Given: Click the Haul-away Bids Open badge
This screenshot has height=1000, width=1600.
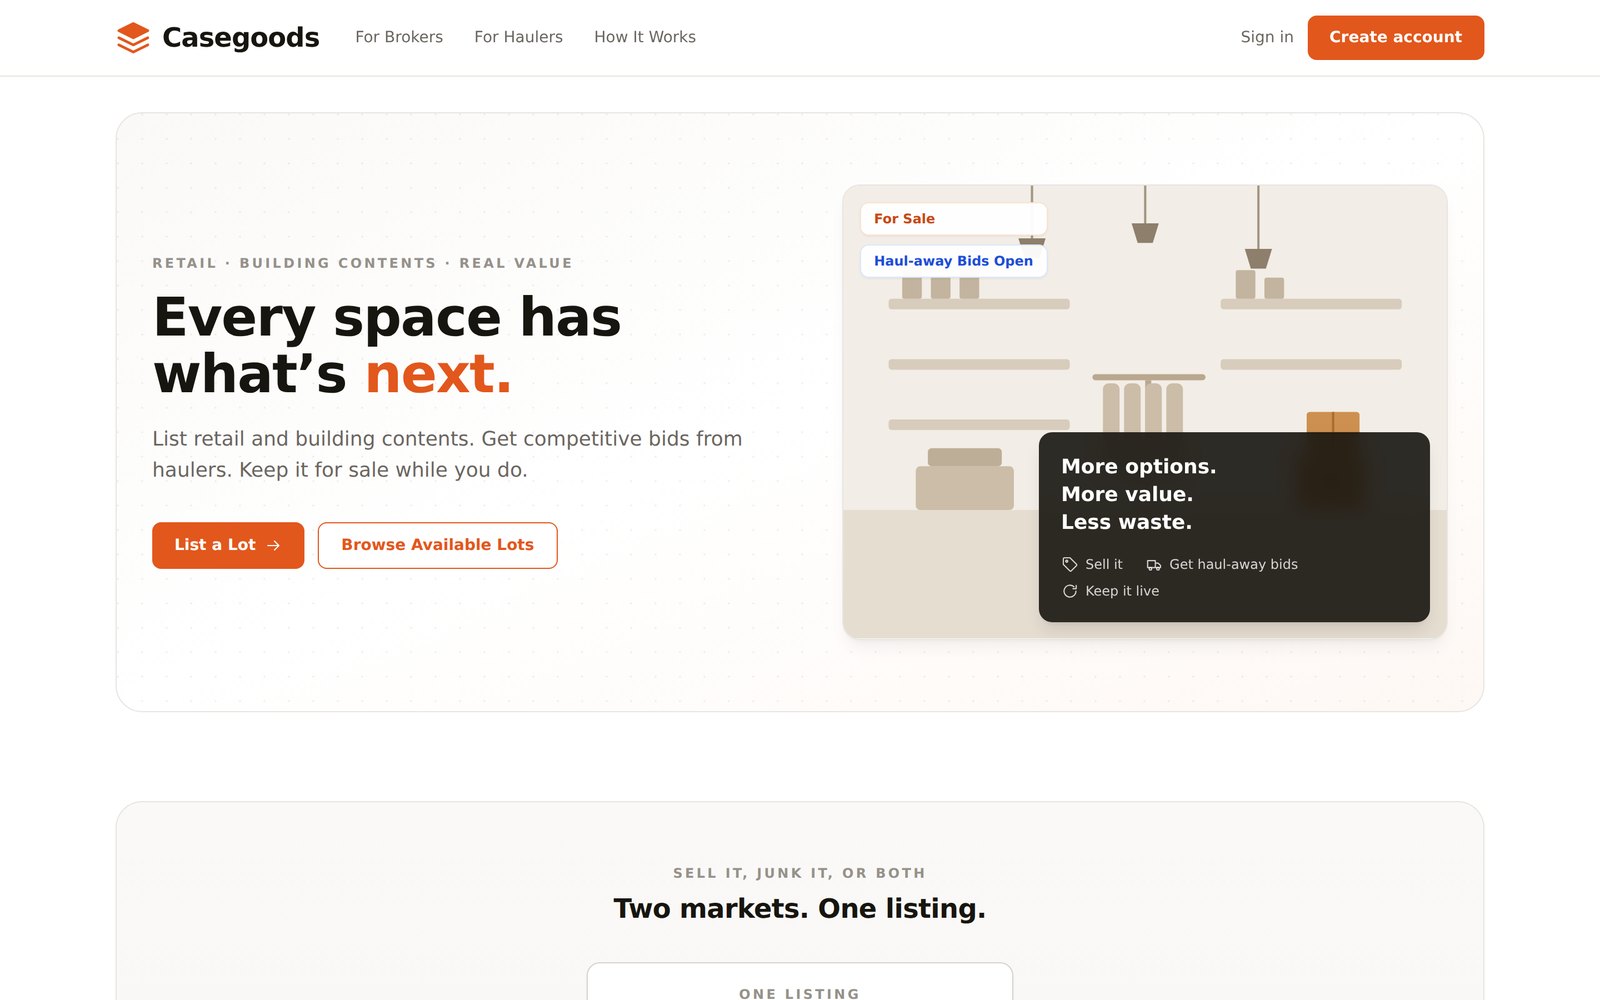Looking at the screenshot, I should [x=953, y=261].
